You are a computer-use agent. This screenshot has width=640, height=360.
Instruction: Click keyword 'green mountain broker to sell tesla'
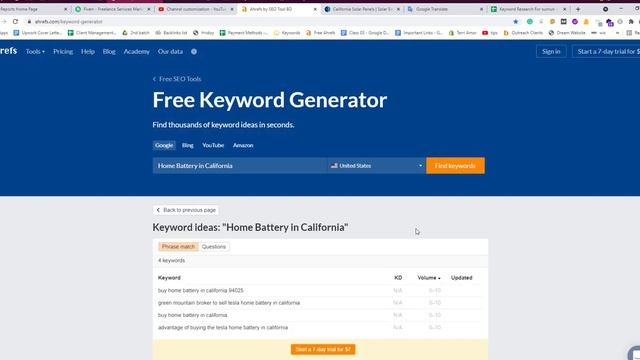pos(229,303)
